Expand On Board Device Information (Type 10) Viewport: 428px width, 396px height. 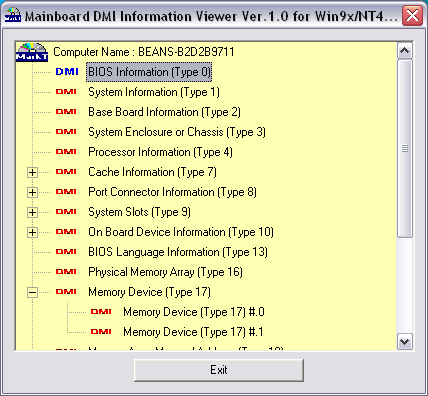(x=32, y=232)
